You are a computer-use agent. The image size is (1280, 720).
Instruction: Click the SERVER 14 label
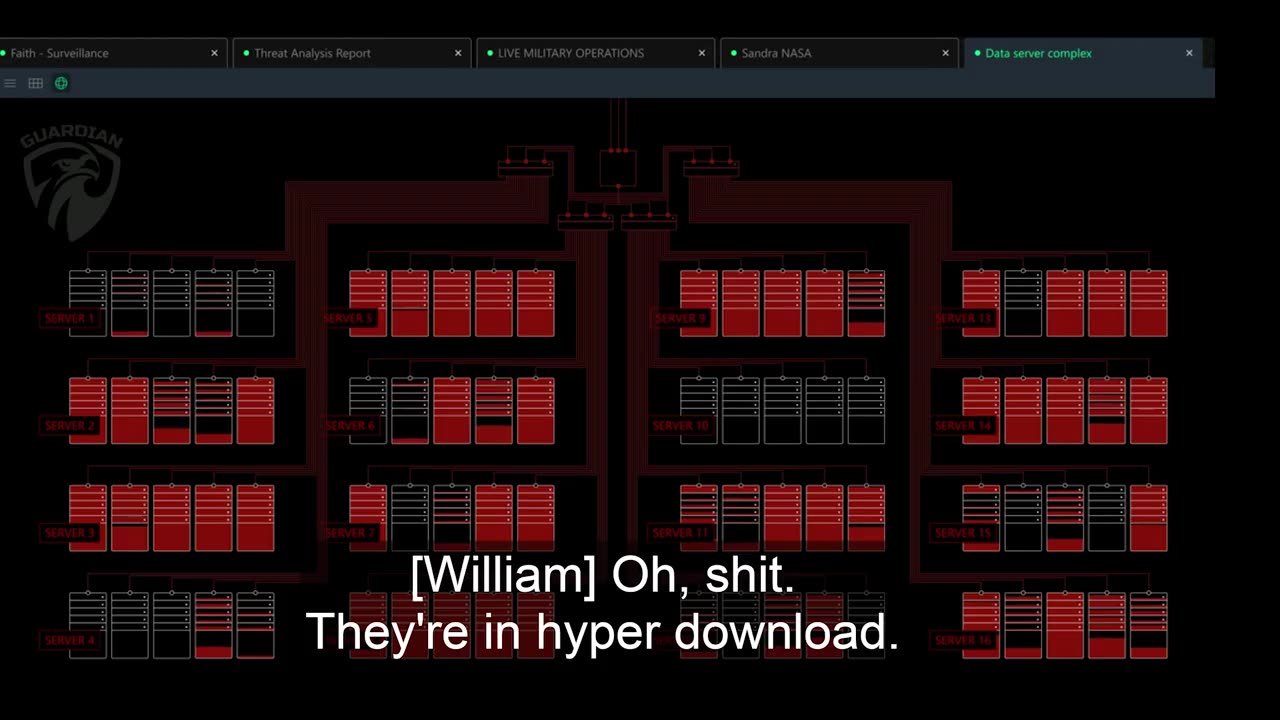click(x=963, y=425)
